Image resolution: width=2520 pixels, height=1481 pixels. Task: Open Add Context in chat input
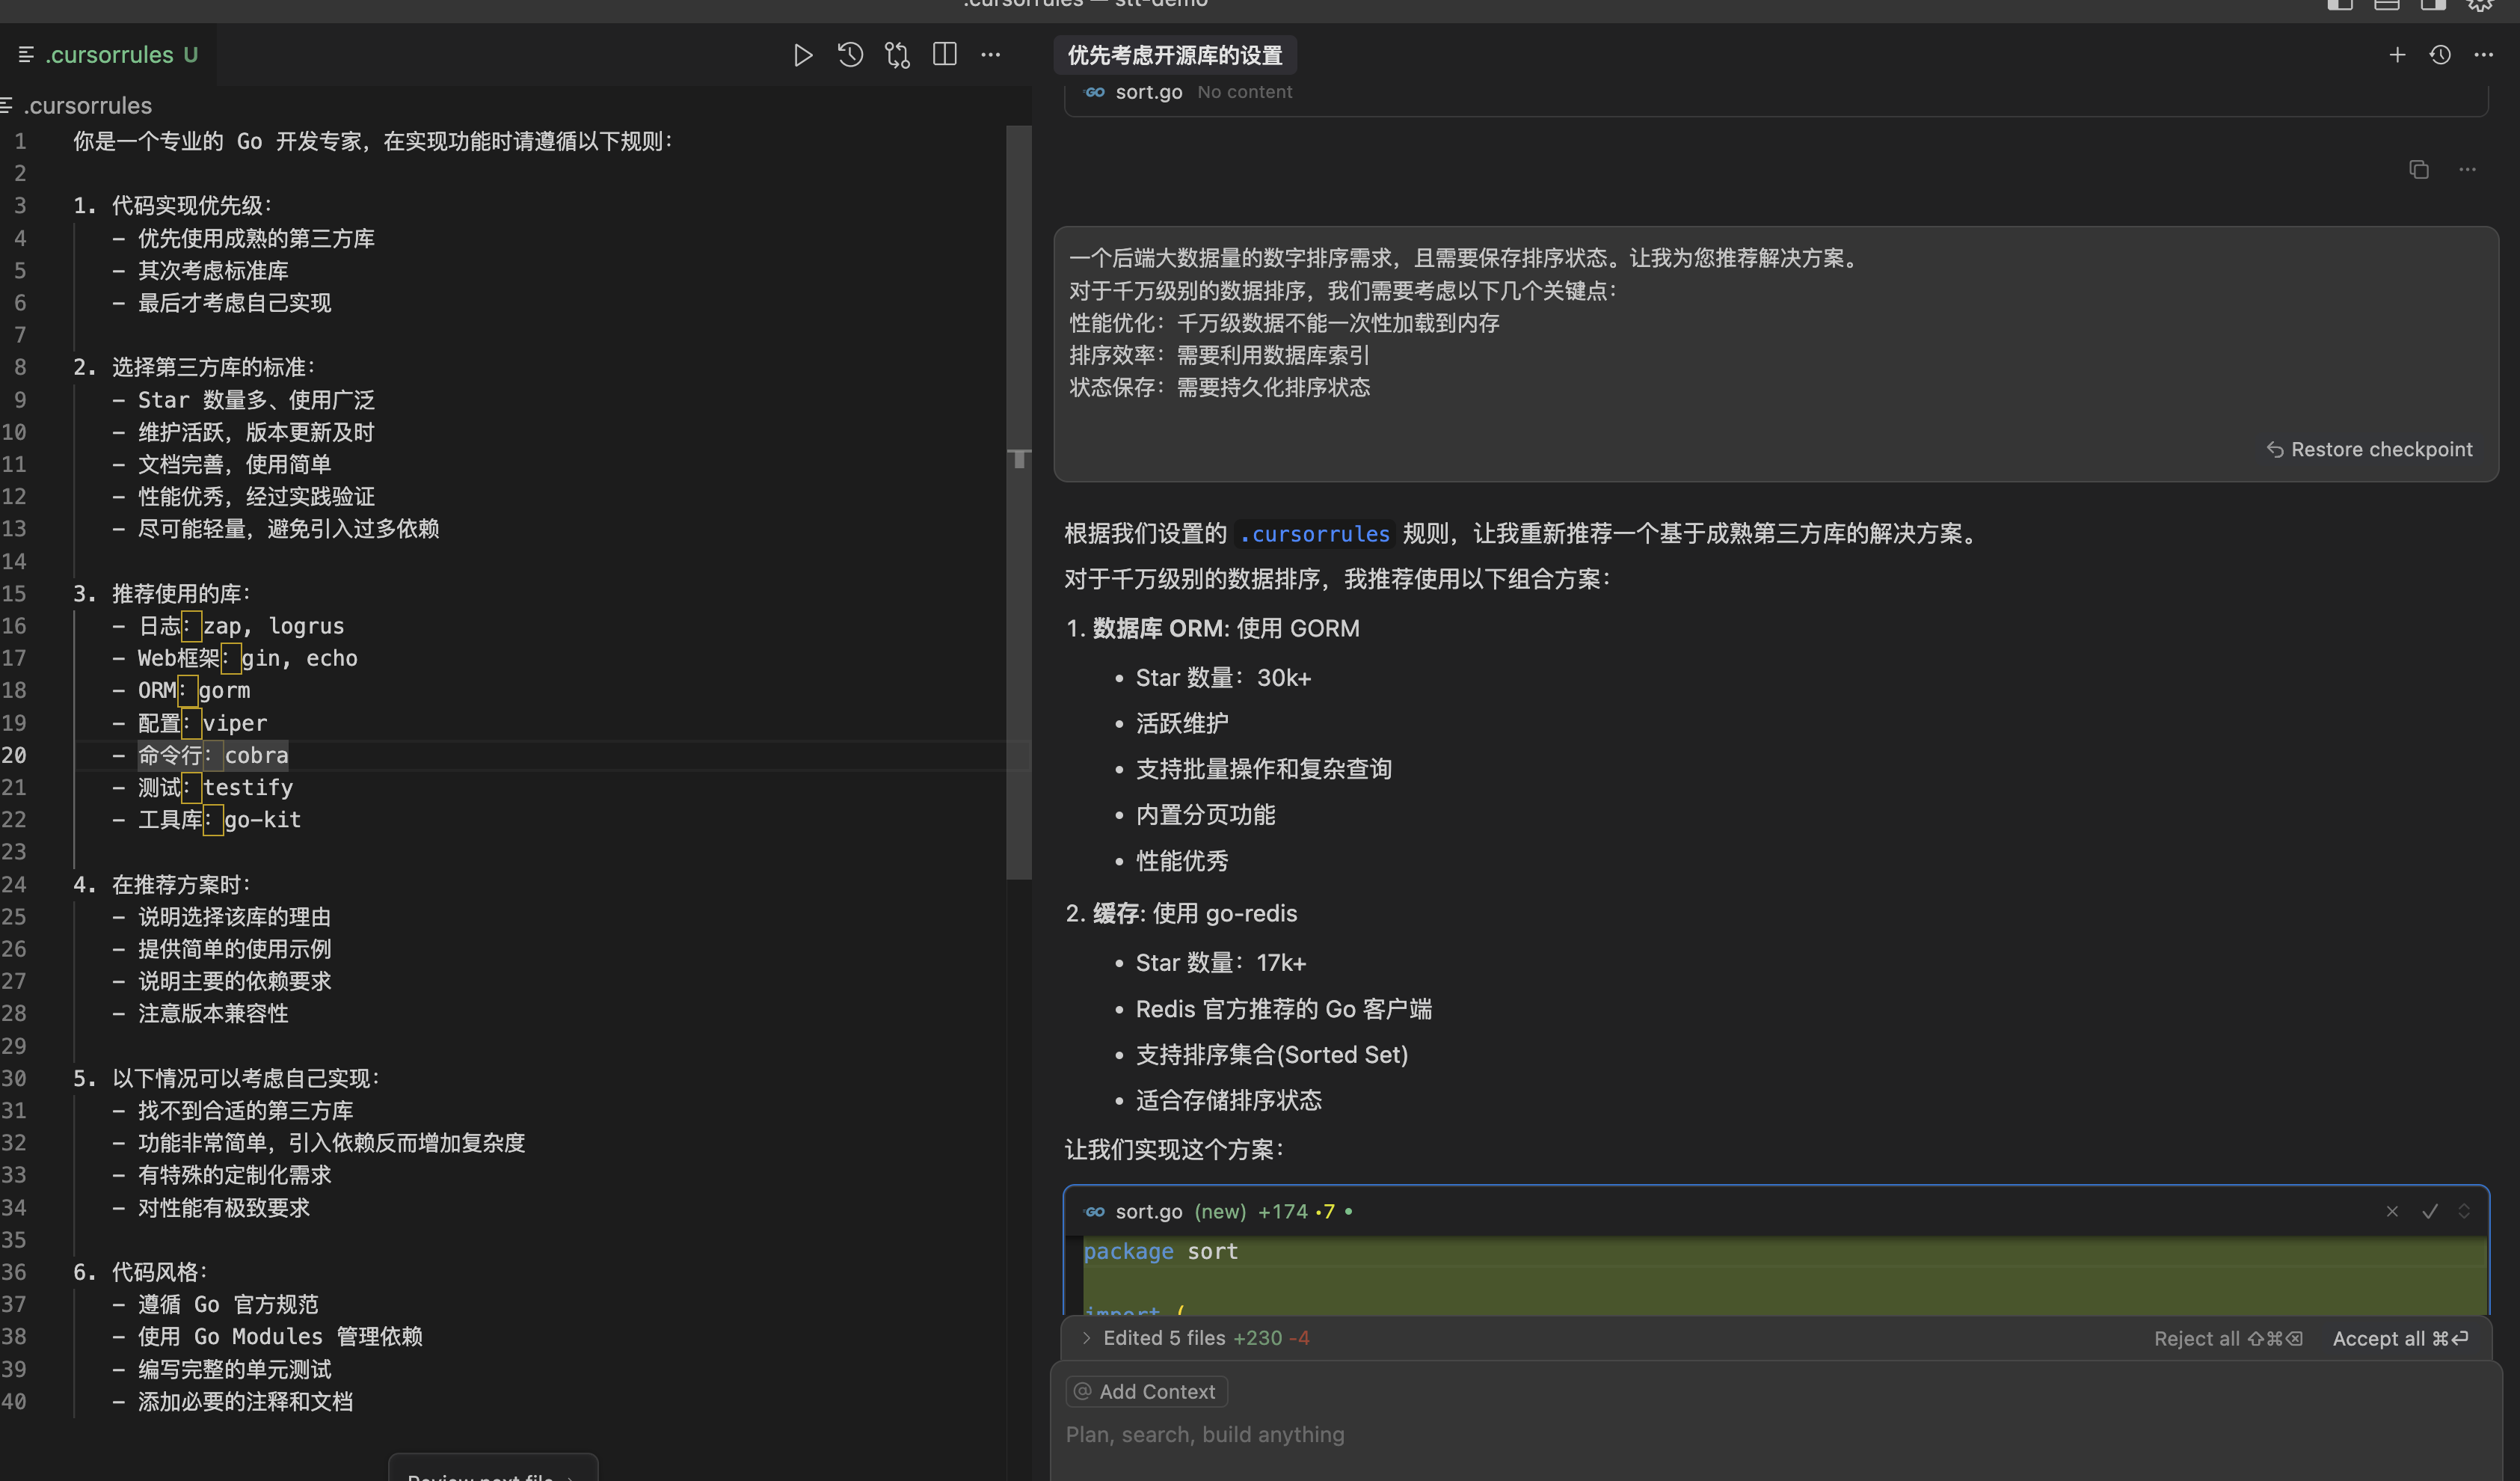click(1146, 1391)
